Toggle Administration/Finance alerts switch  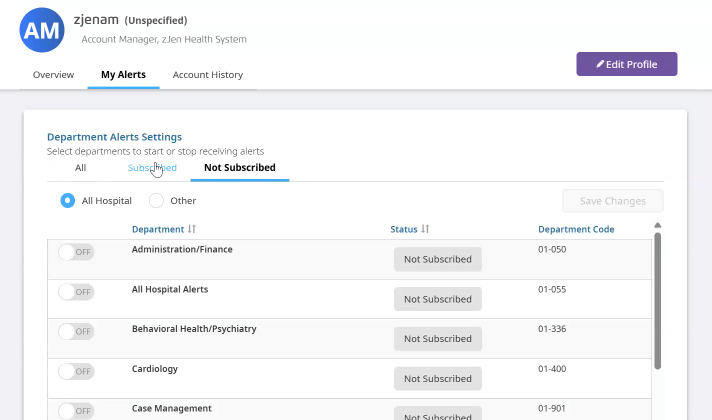point(75,252)
